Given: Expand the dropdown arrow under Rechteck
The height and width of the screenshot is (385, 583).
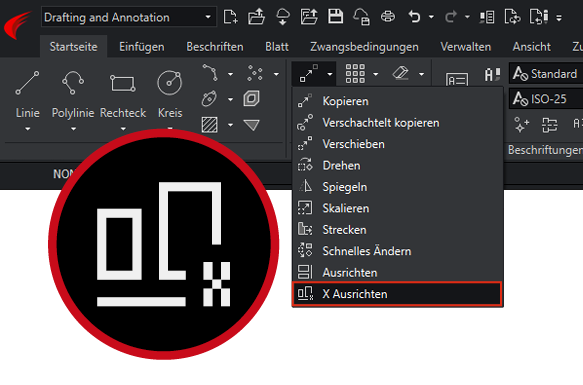Looking at the screenshot, I should [x=123, y=129].
